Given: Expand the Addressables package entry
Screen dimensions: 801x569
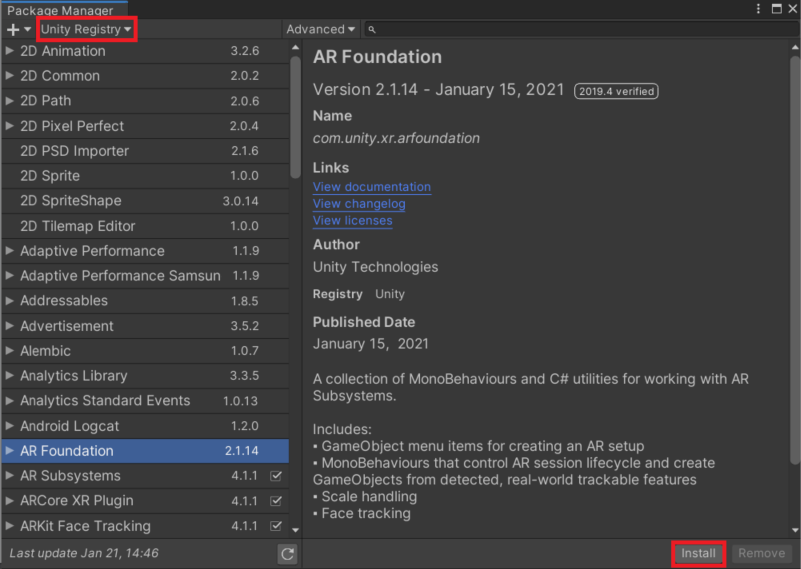Looking at the screenshot, I should (10, 301).
